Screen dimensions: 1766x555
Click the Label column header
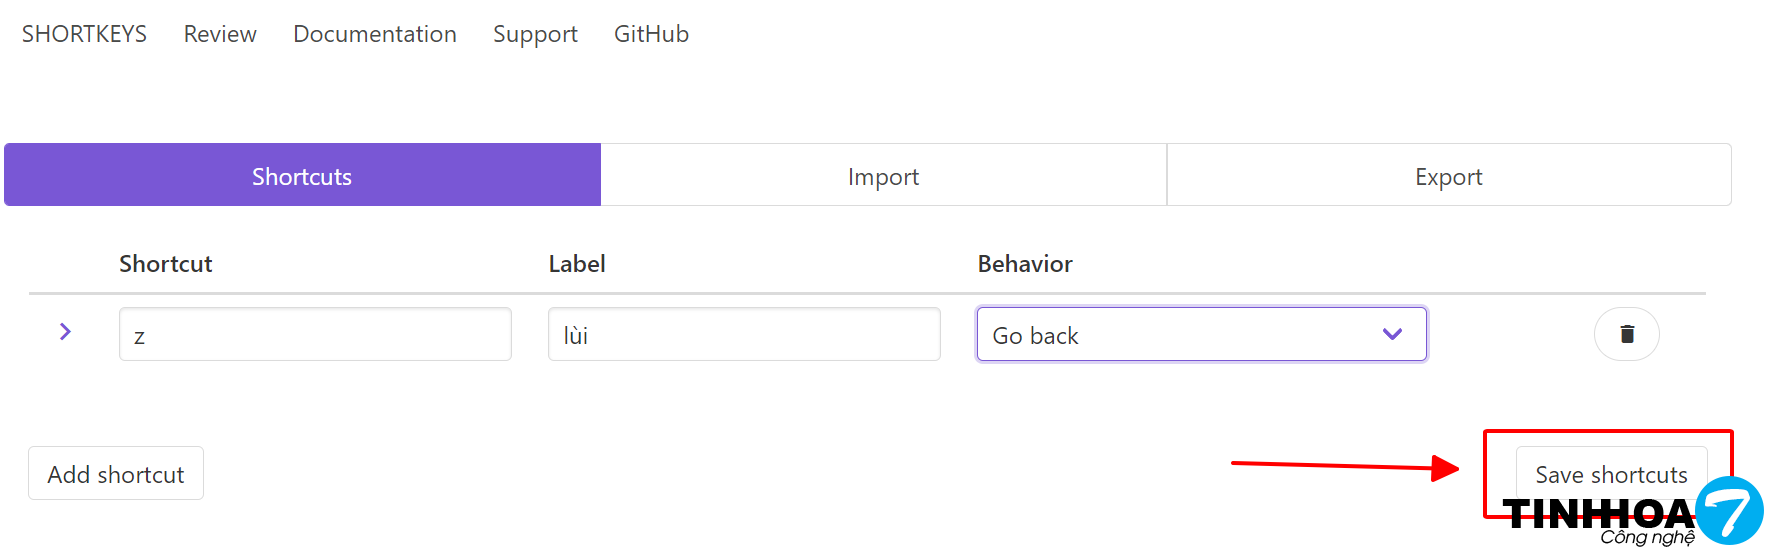coord(577,264)
